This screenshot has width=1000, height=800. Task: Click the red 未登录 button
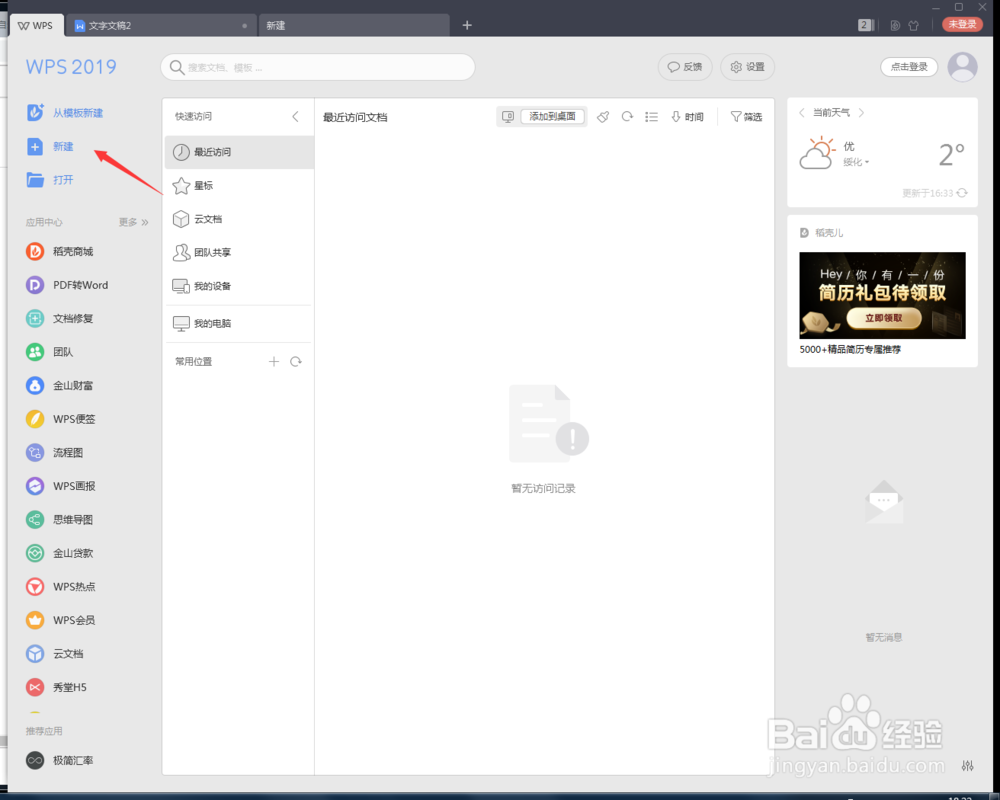tap(962, 24)
